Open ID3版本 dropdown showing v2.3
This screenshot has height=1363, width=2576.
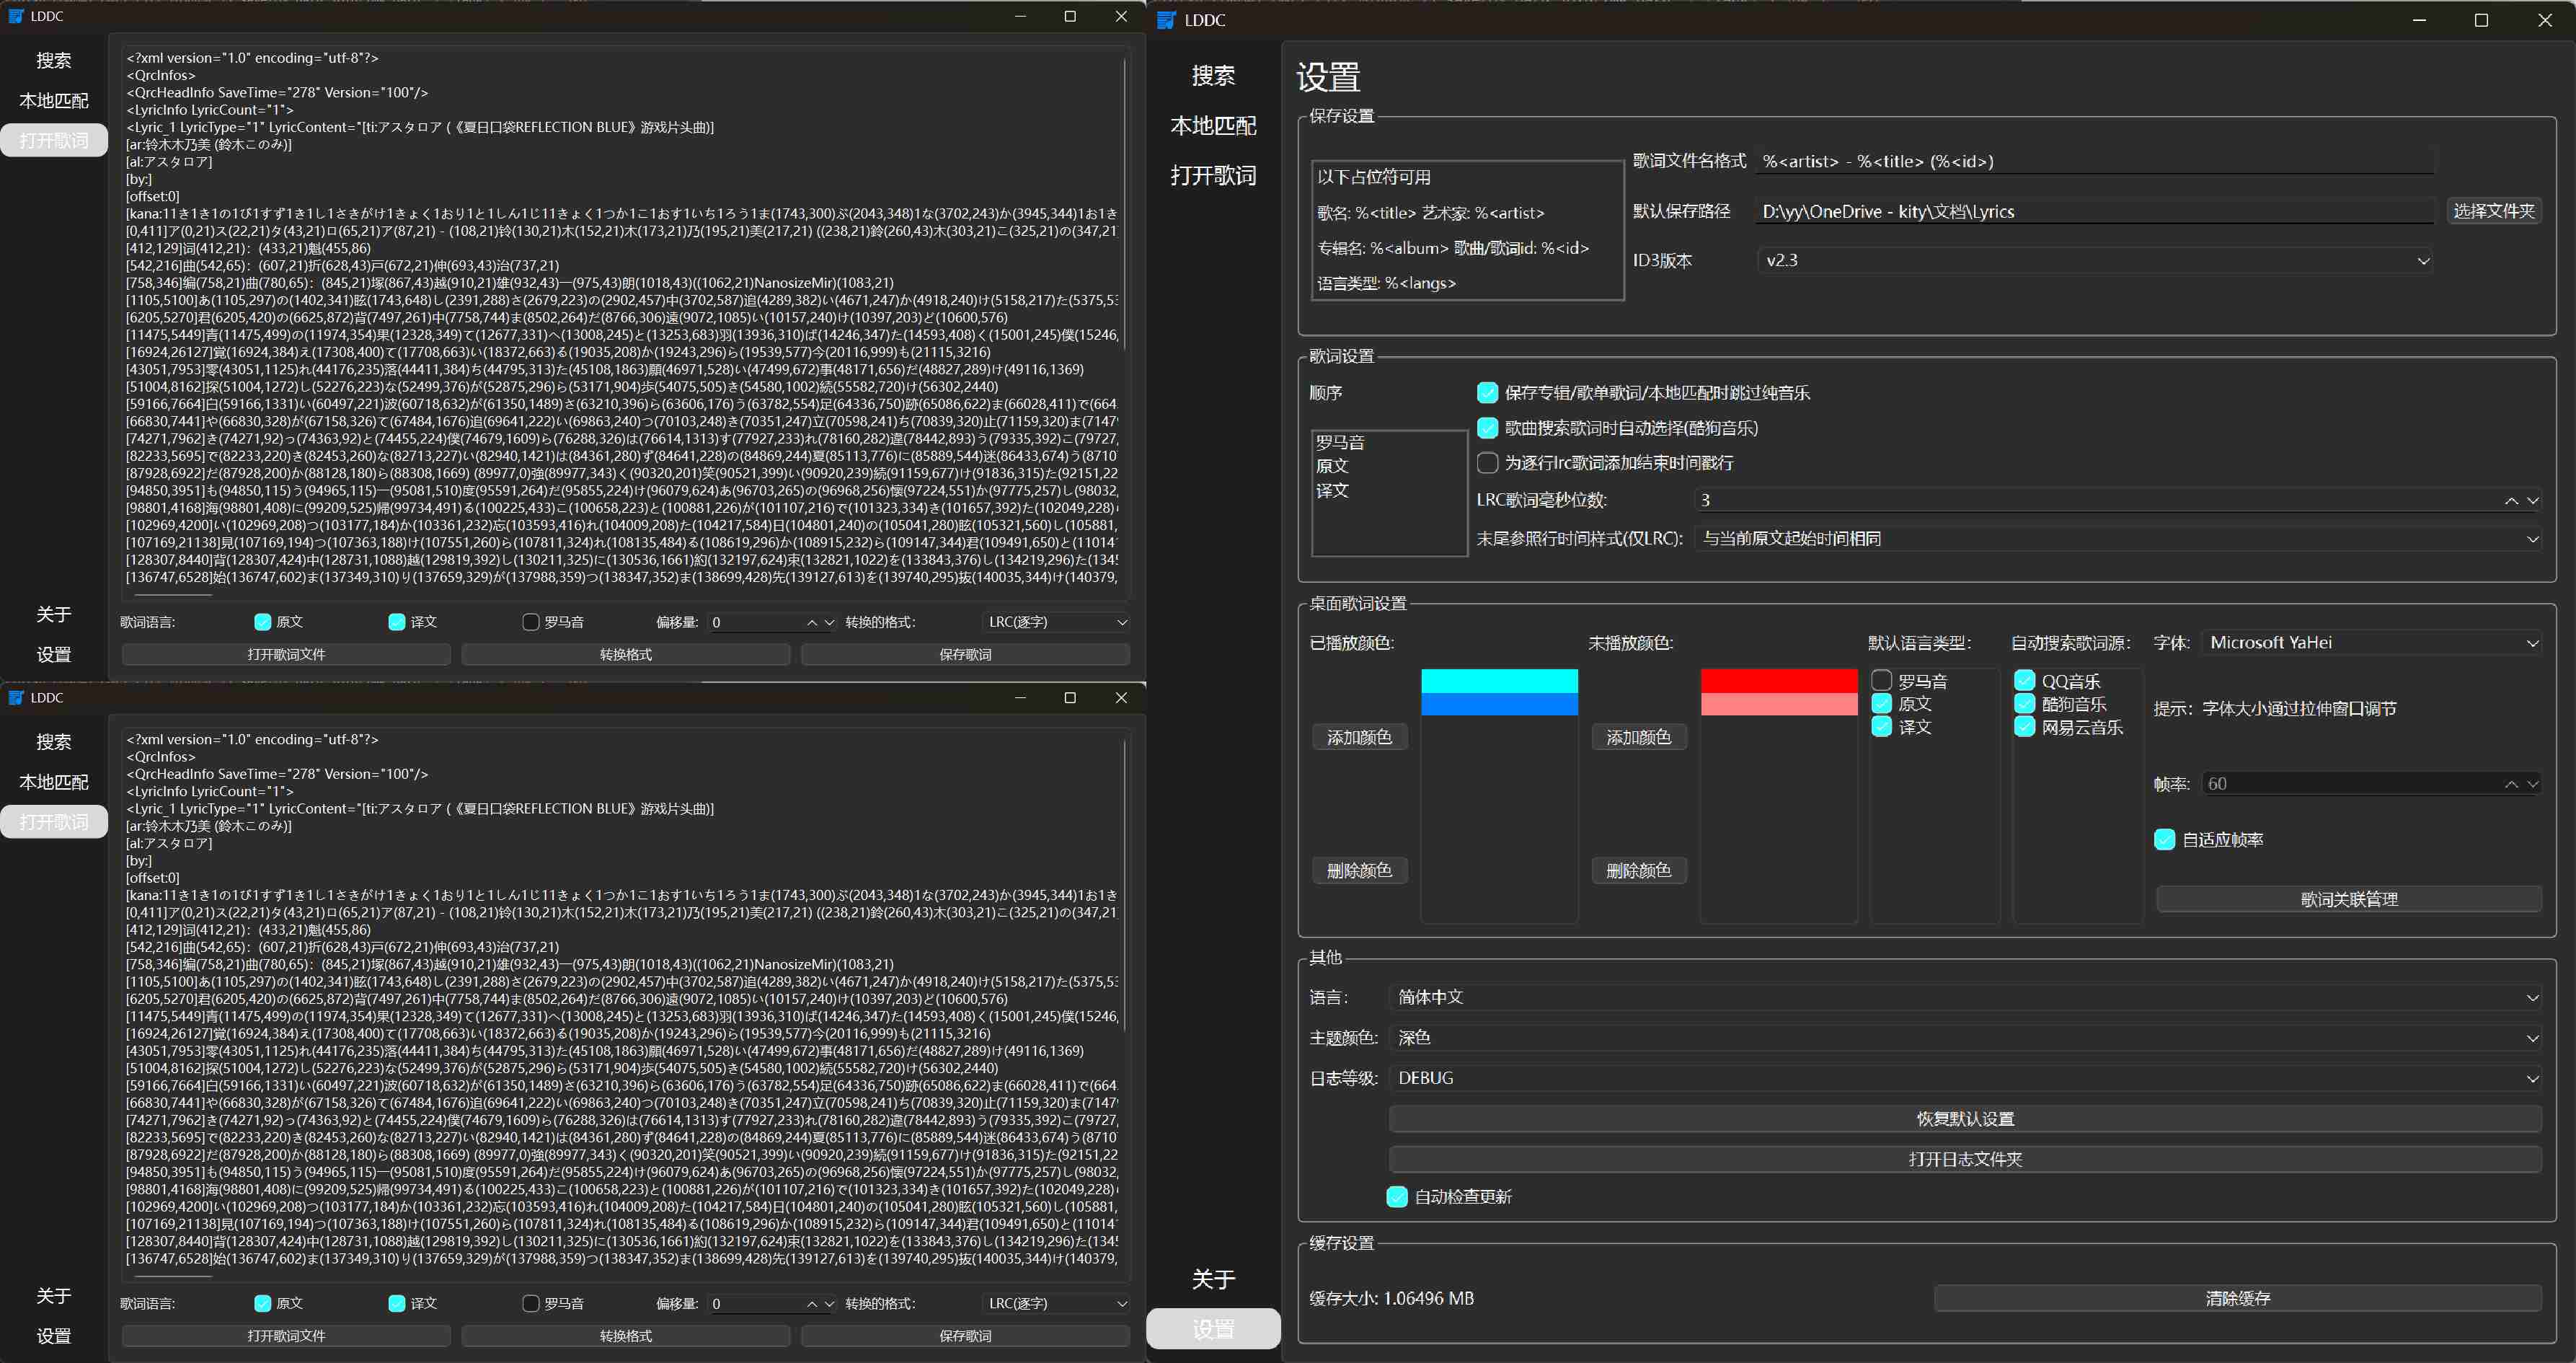point(2095,261)
